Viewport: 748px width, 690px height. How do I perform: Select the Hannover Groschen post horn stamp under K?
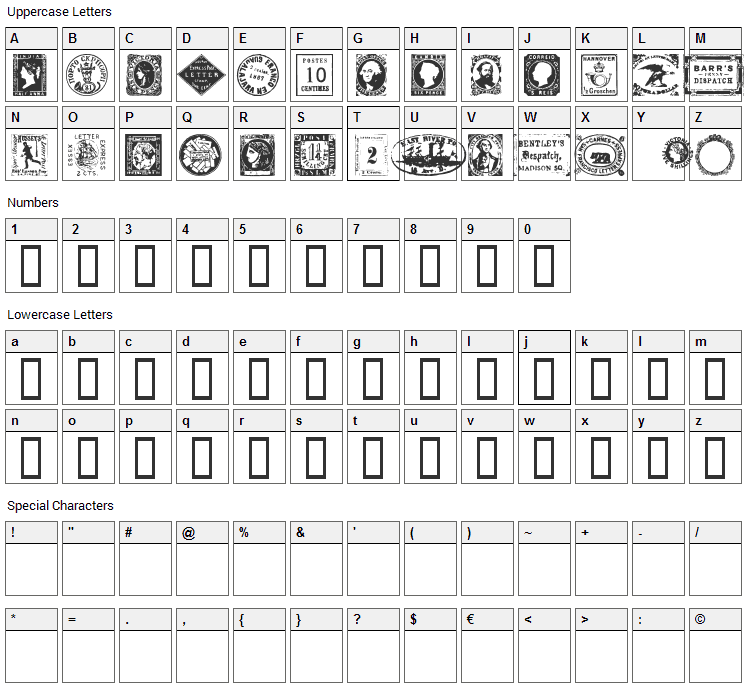[x=599, y=75]
